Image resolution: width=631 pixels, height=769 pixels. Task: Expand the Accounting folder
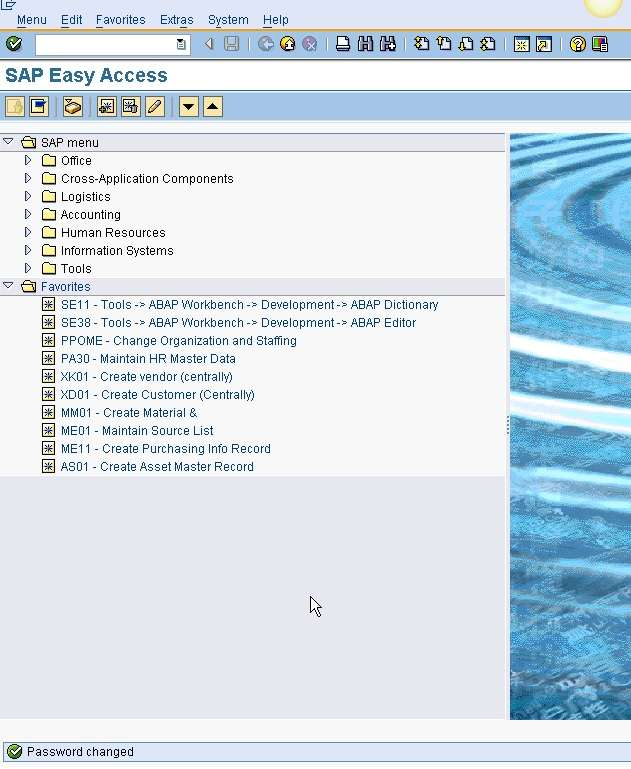tap(28, 214)
